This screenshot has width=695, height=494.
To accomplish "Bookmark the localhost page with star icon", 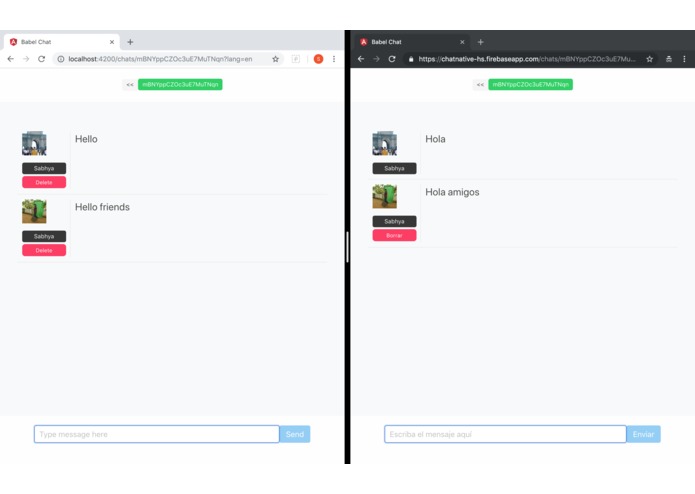I will 275,59.
